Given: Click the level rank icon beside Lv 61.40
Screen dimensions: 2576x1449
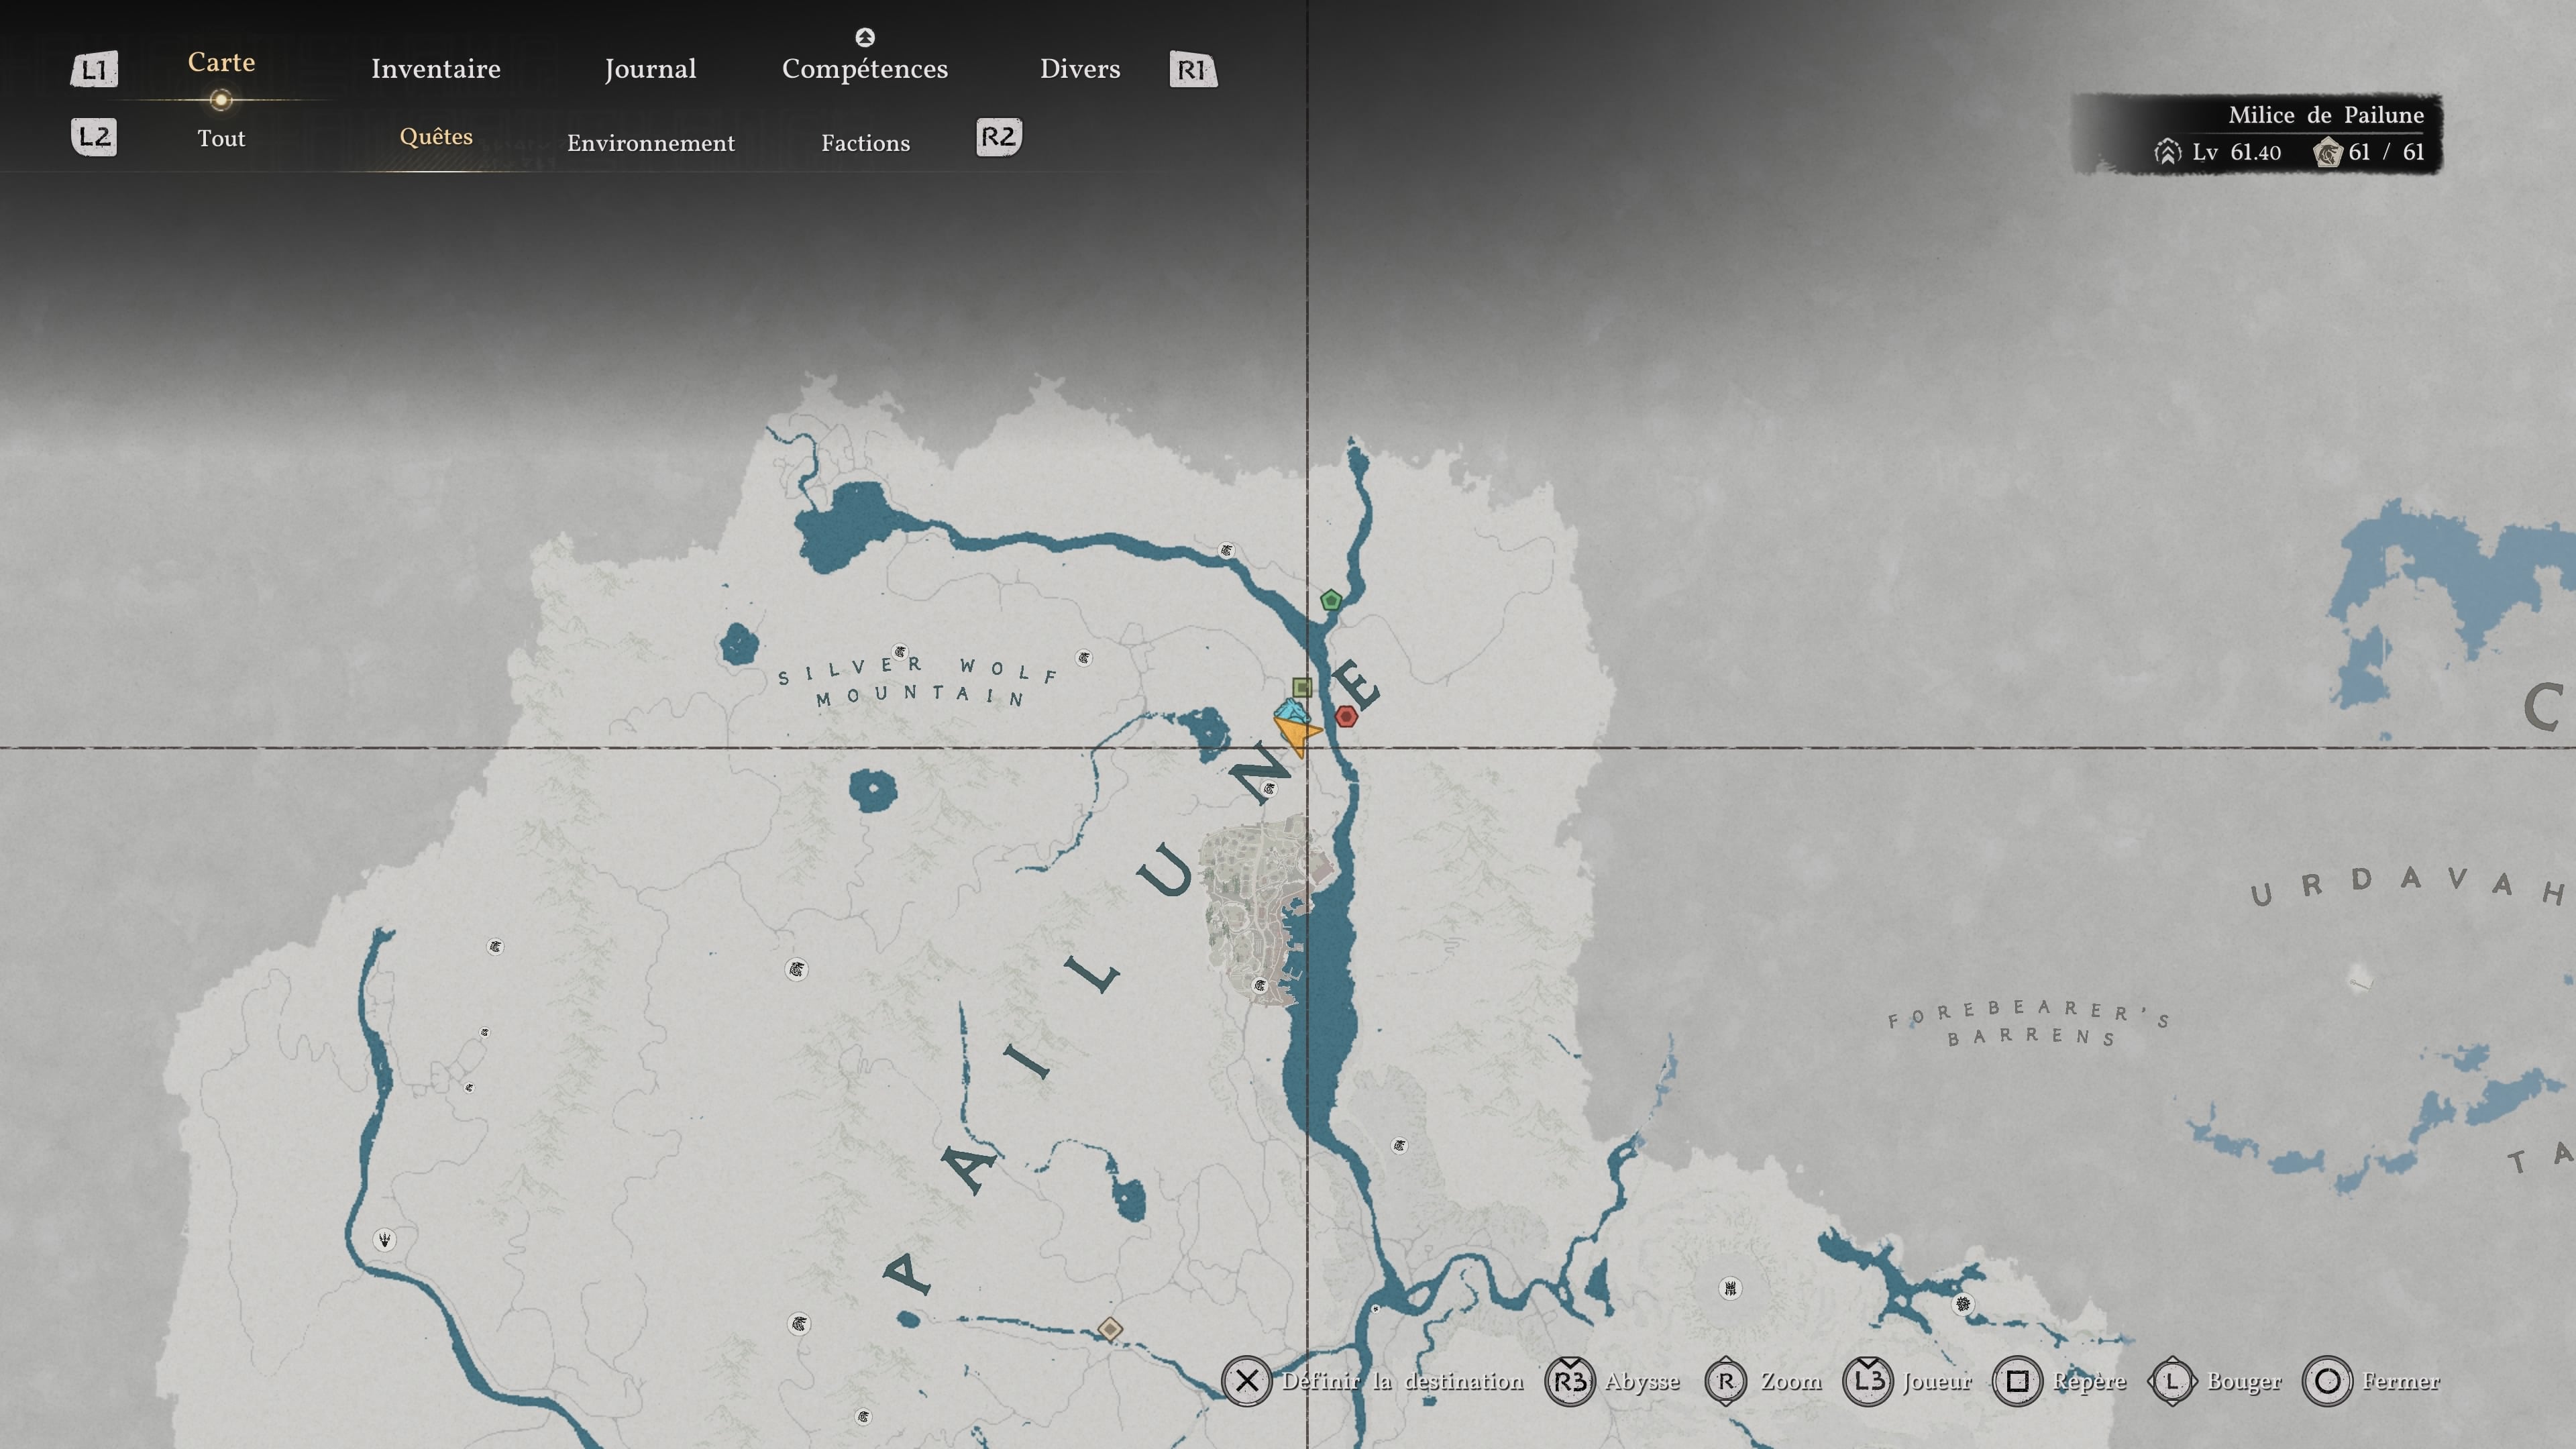Looking at the screenshot, I should coord(2167,152).
